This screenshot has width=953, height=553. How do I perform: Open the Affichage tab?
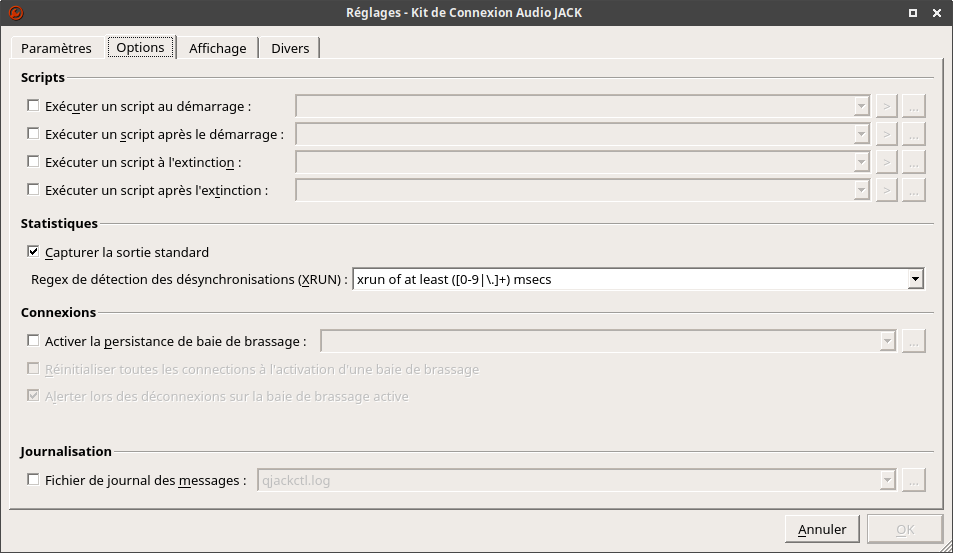tap(217, 48)
